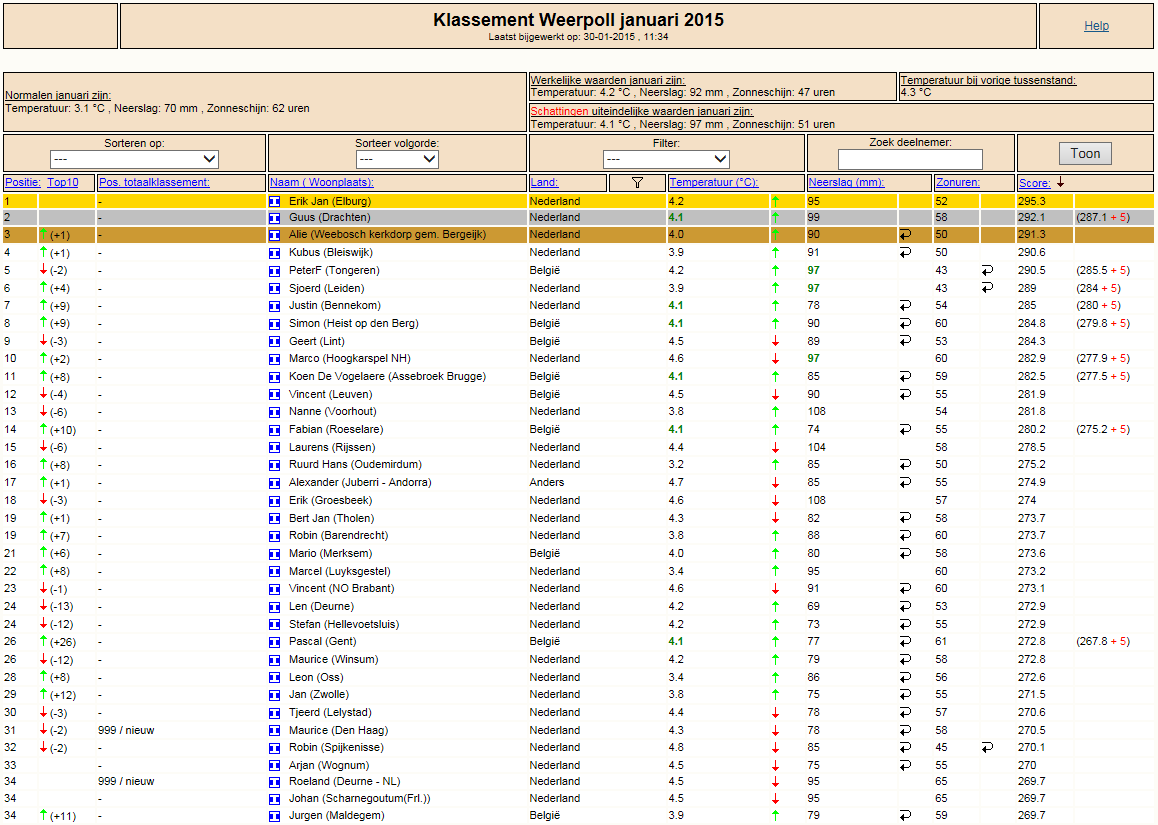Click the down arrow next to Score header
1158x825 pixels.
pos(1060,182)
